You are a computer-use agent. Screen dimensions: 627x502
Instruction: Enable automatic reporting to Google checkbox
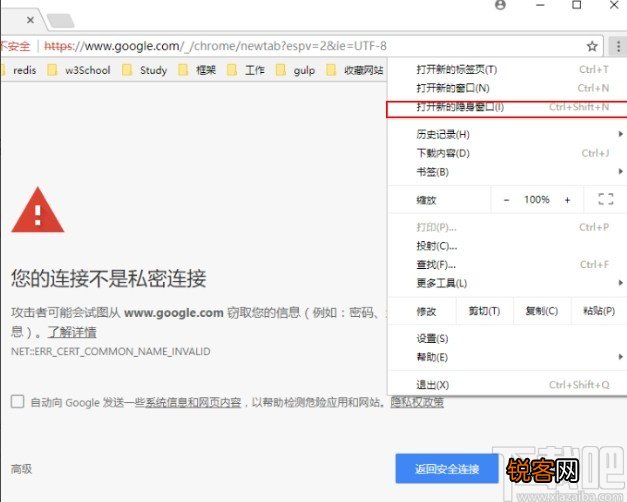click(x=18, y=401)
